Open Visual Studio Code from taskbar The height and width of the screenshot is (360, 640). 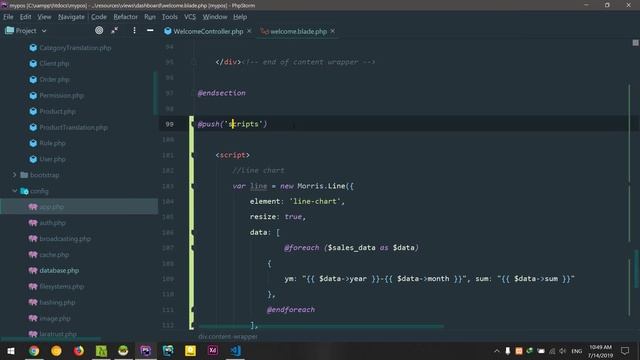pyautogui.click(x=236, y=351)
